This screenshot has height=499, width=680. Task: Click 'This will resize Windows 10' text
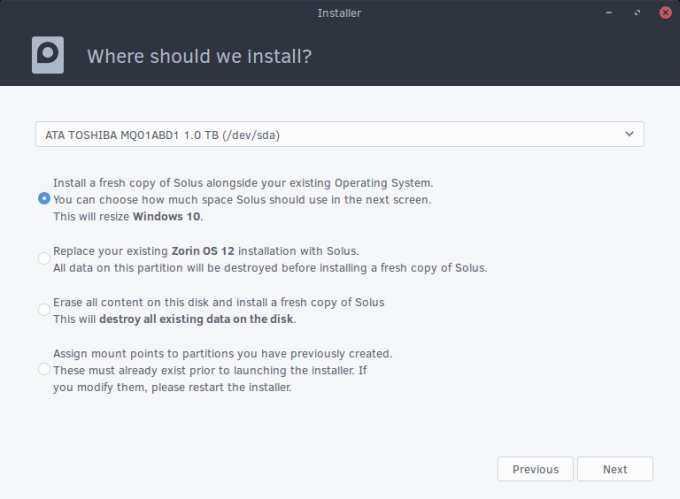click(x=128, y=216)
